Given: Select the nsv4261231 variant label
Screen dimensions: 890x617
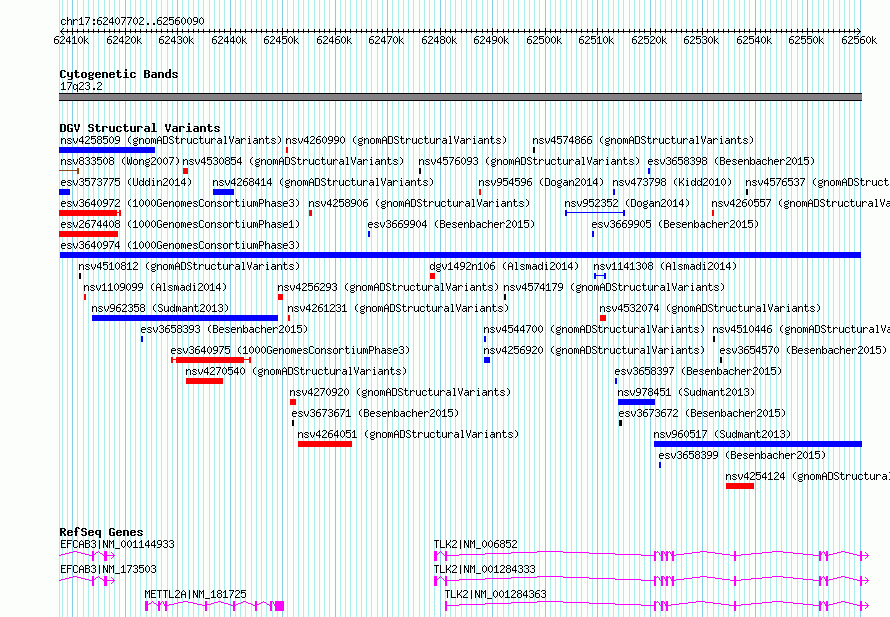Looking at the screenshot, I should coord(398,308).
